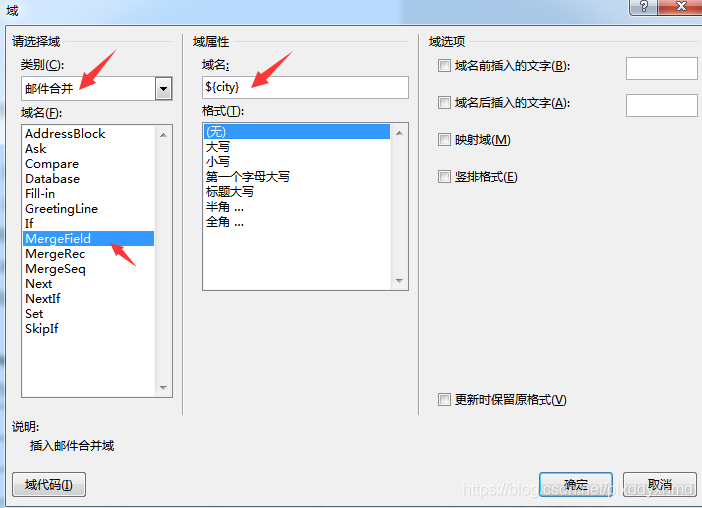Toggle 映射域 checkbox

coord(444,140)
